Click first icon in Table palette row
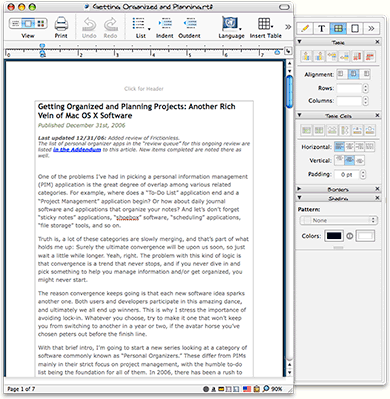The image size is (390, 399). 306,56
